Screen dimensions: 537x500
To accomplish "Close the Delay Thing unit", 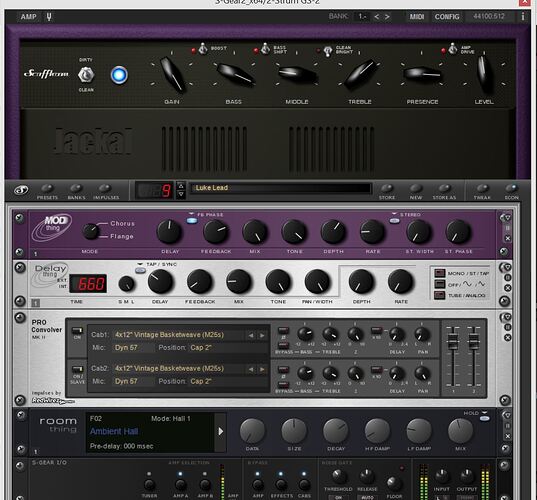I will pos(508,288).
